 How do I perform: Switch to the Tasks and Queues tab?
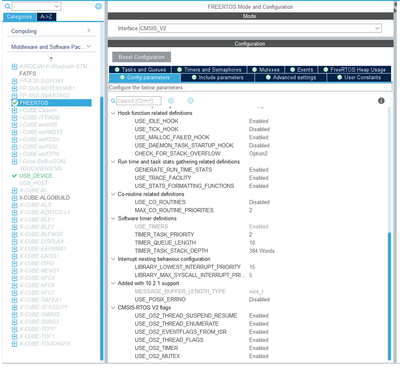point(140,69)
